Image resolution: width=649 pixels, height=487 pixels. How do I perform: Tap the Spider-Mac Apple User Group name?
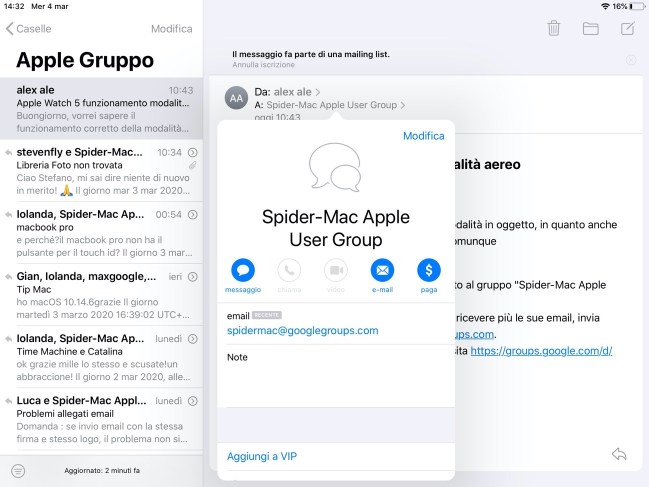336,228
